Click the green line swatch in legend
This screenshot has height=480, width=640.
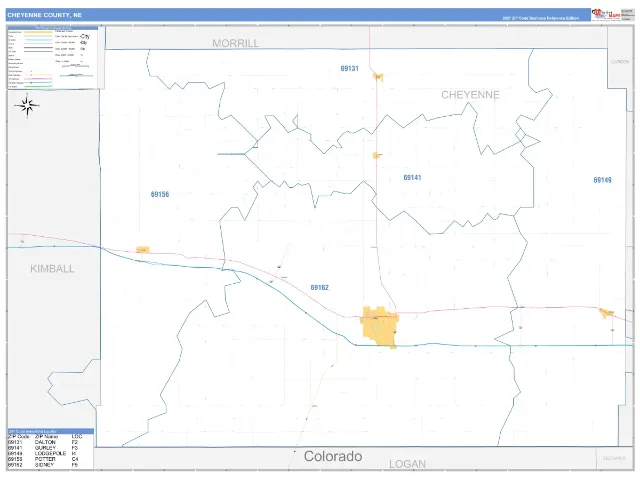38,87
